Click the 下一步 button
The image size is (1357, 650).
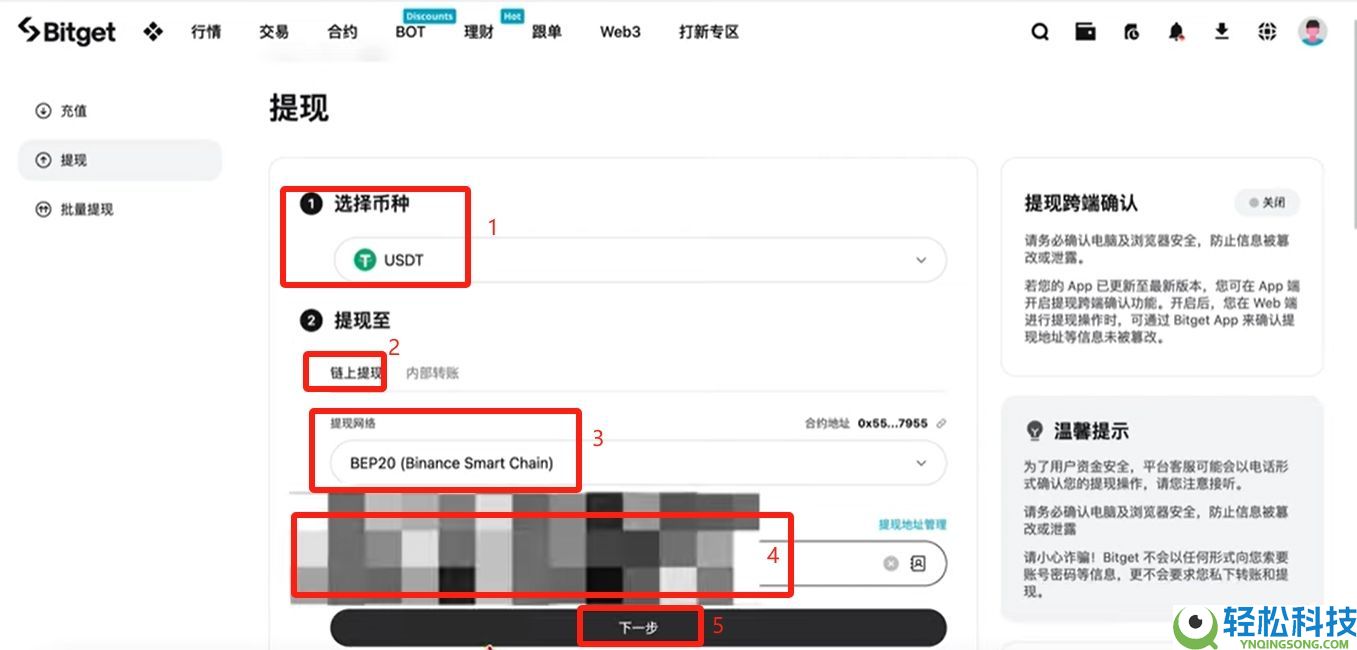(638, 628)
